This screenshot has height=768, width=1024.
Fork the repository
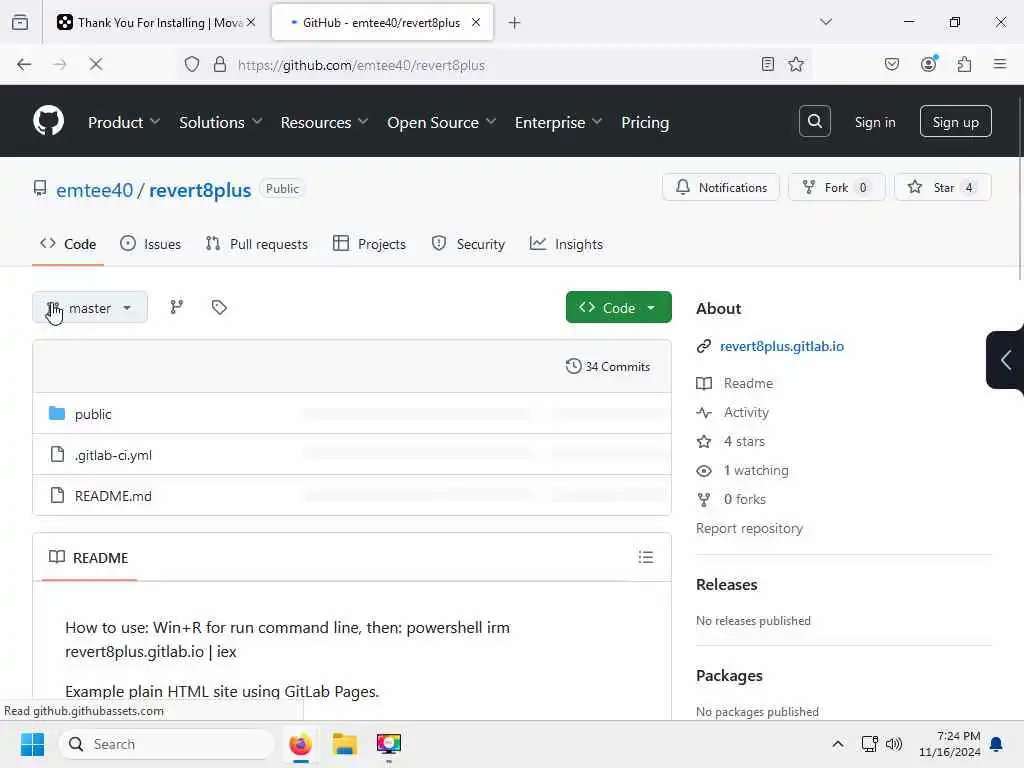pos(837,187)
